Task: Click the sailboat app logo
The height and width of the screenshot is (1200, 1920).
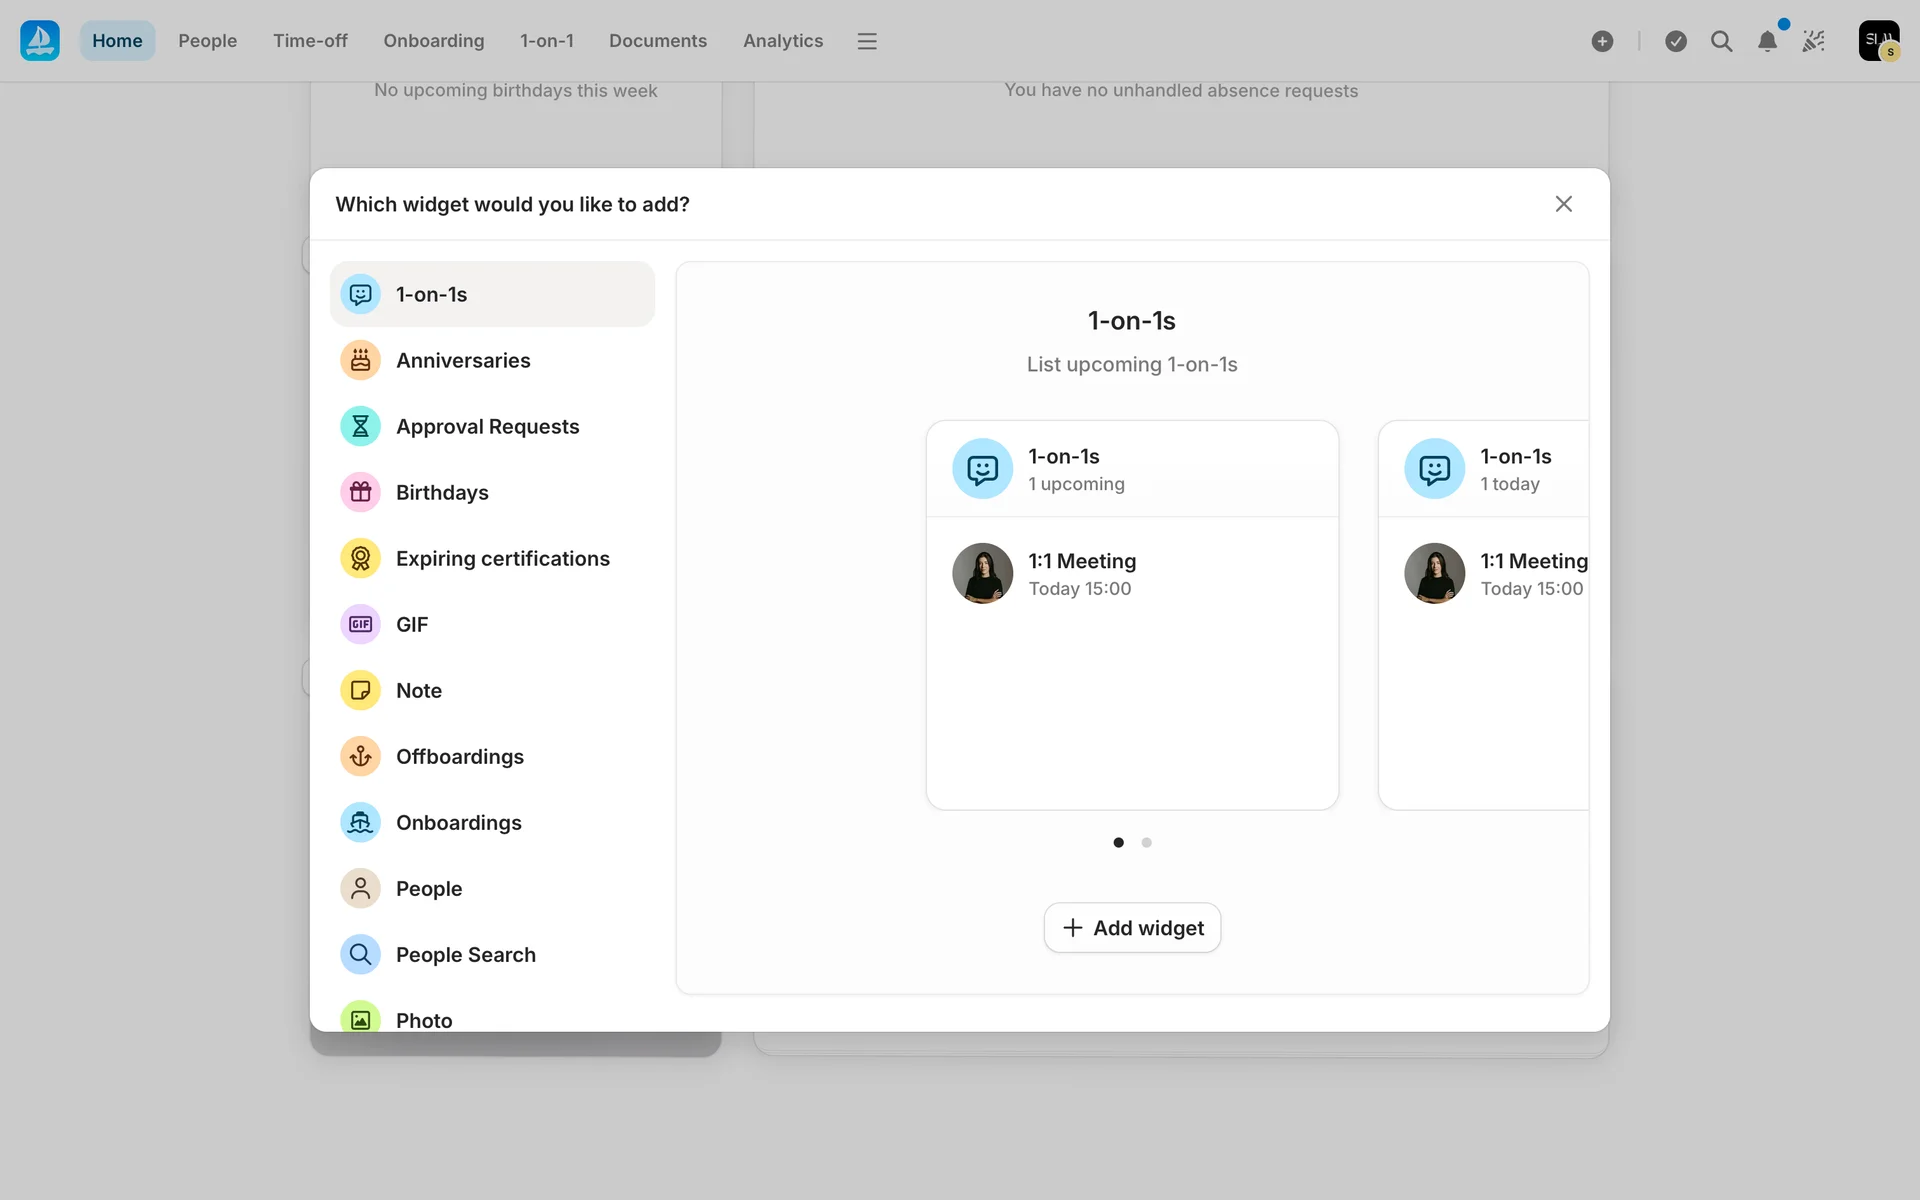Action: click(40, 41)
